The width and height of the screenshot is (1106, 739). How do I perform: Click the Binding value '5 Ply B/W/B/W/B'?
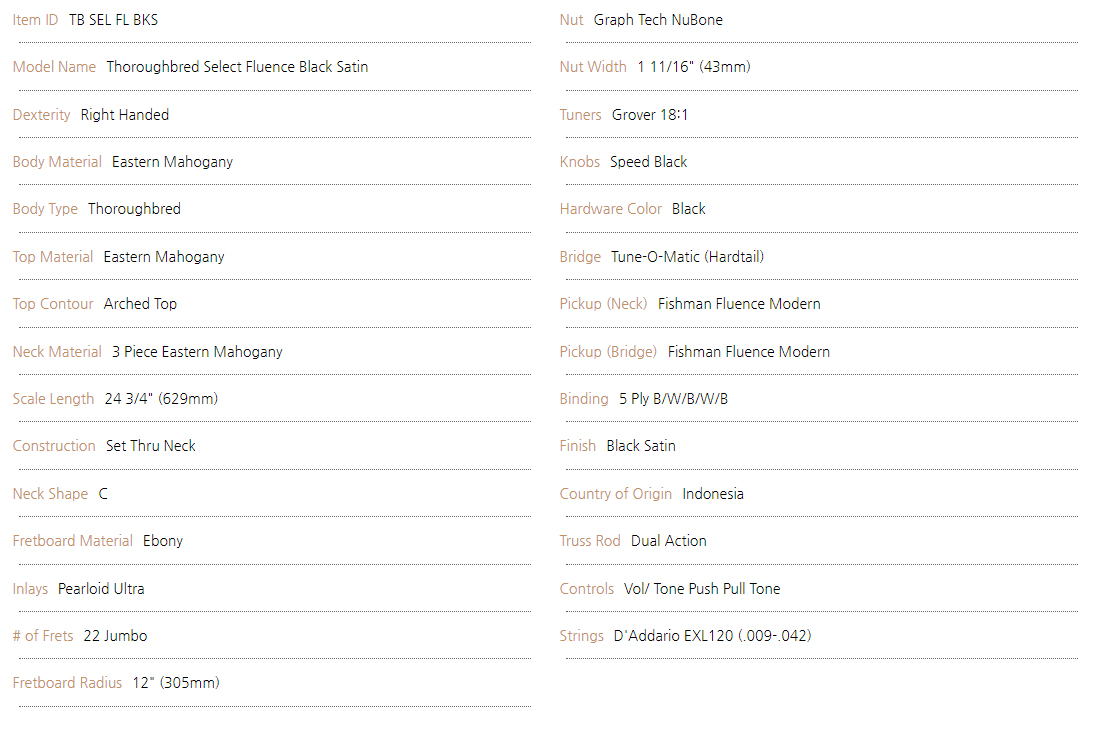(674, 399)
